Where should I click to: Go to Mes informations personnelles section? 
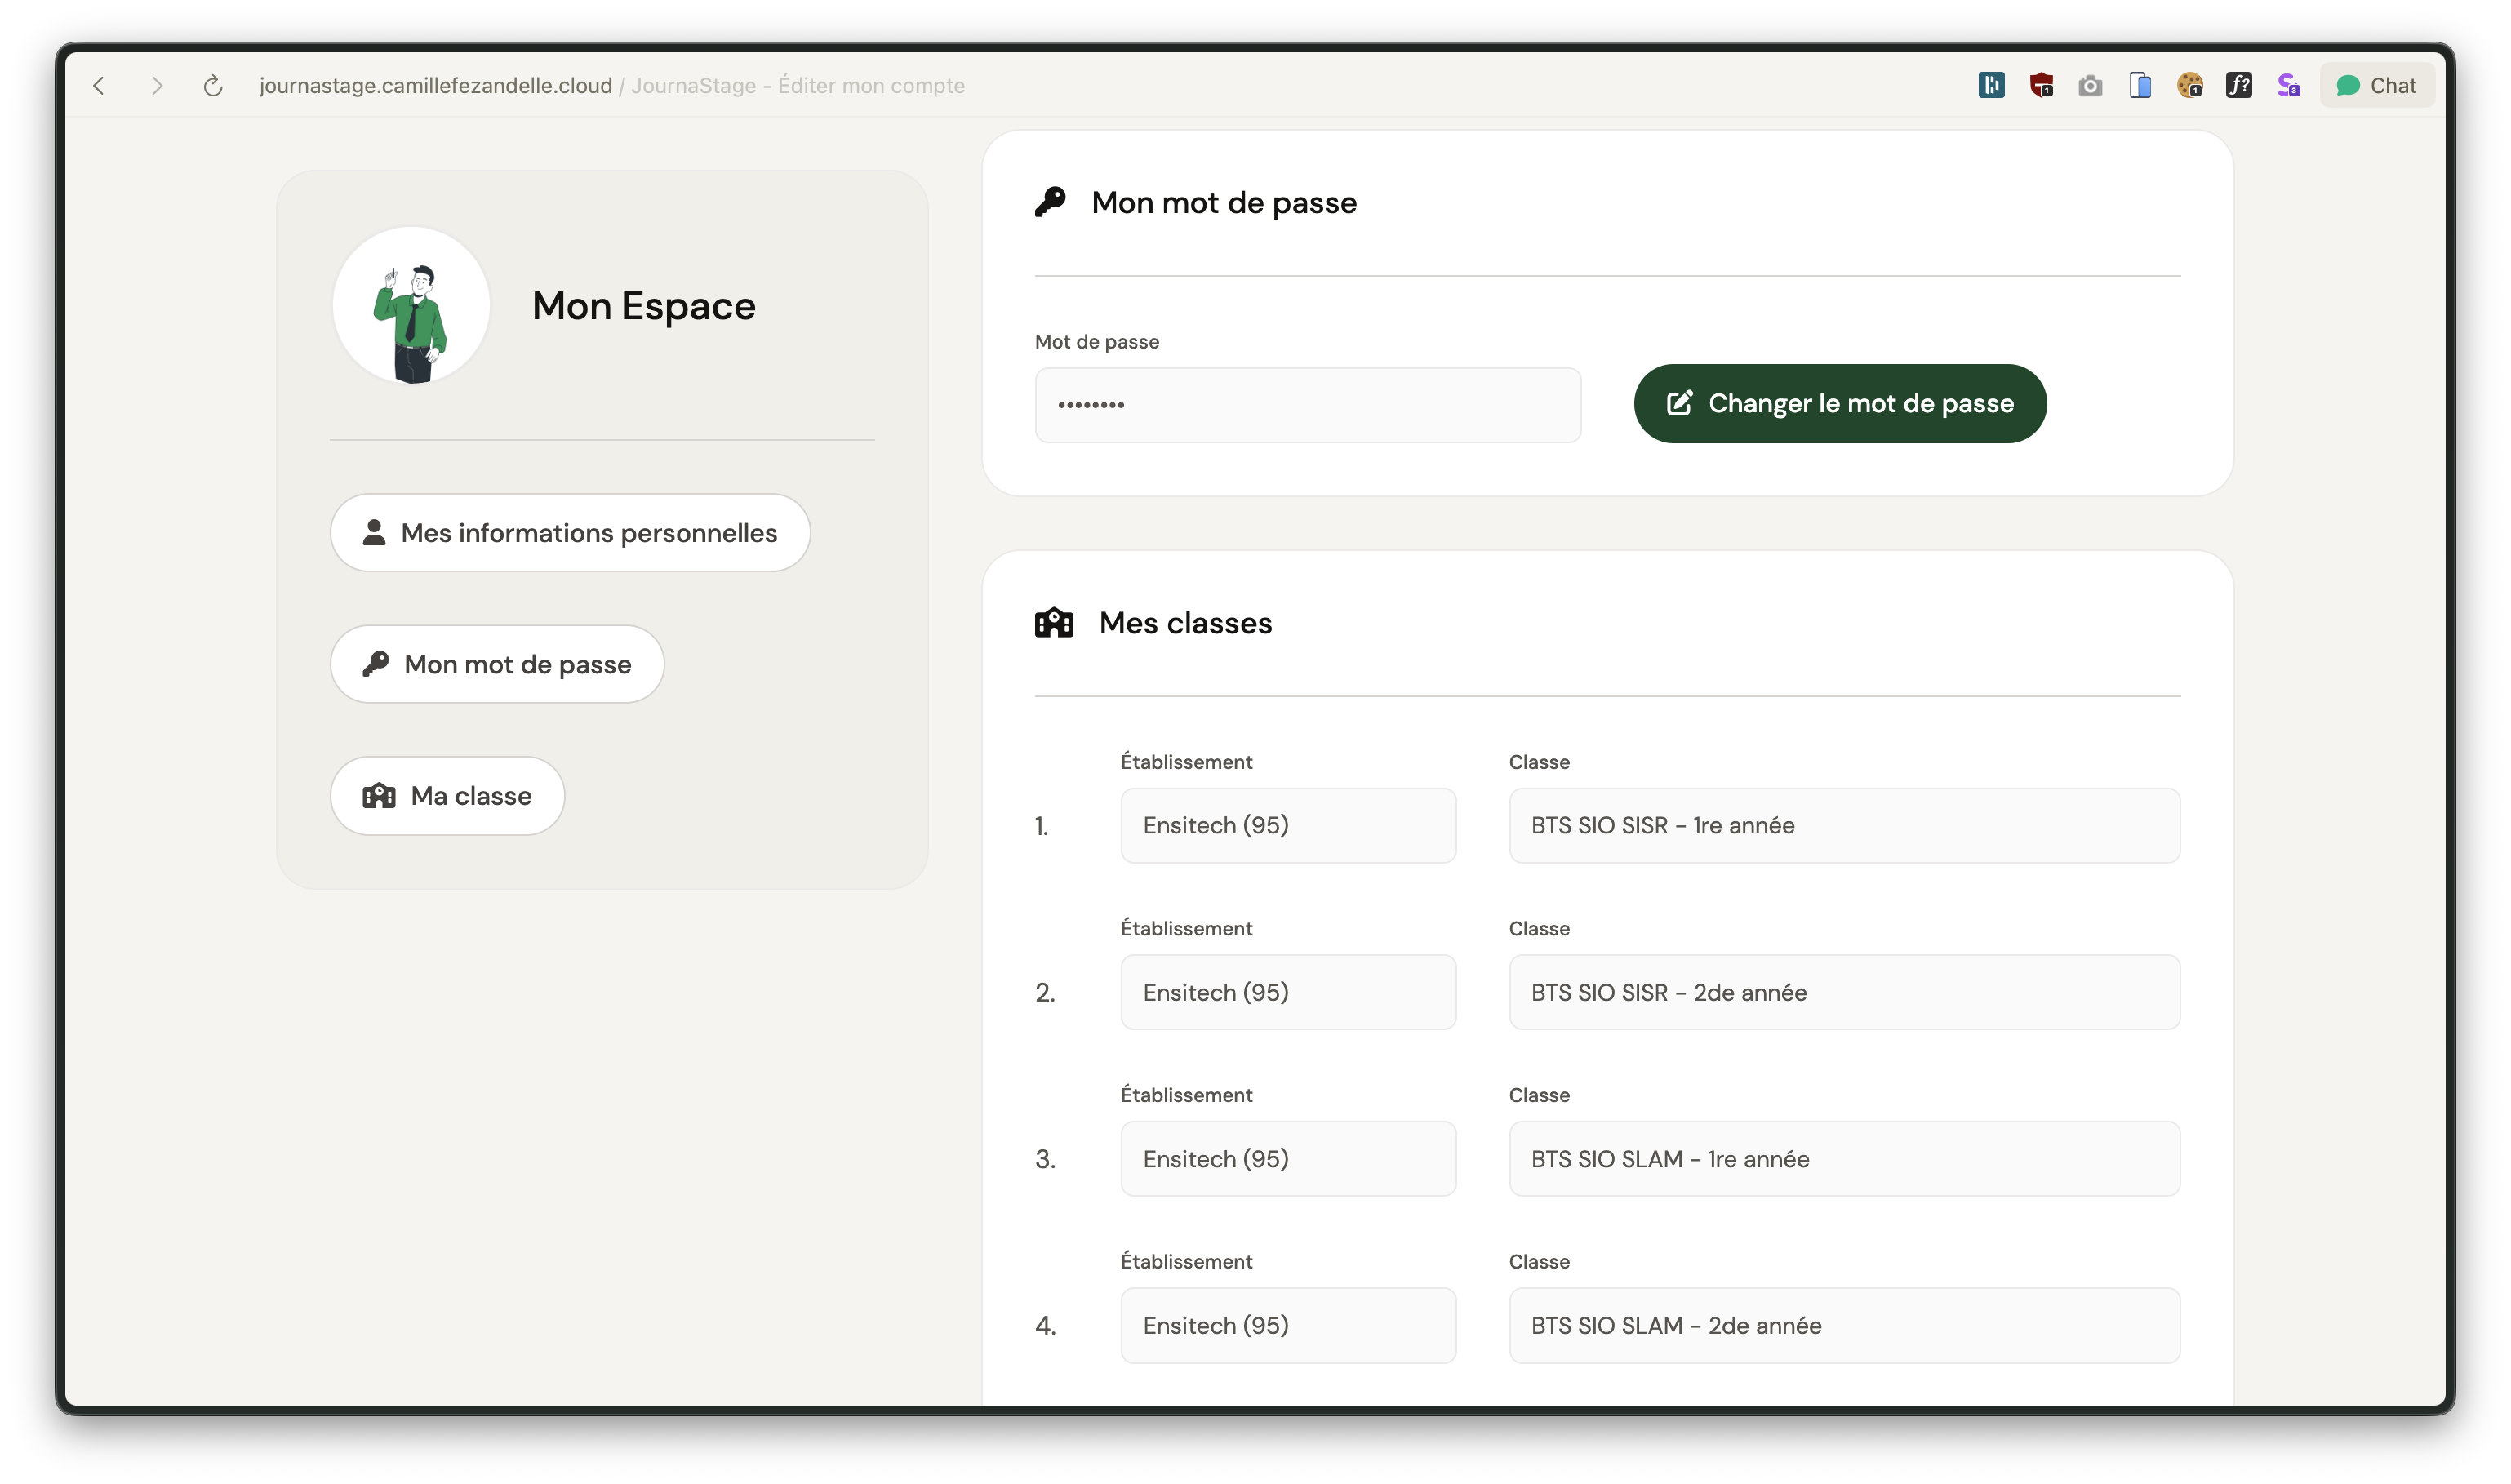pyautogui.click(x=570, y=533)
